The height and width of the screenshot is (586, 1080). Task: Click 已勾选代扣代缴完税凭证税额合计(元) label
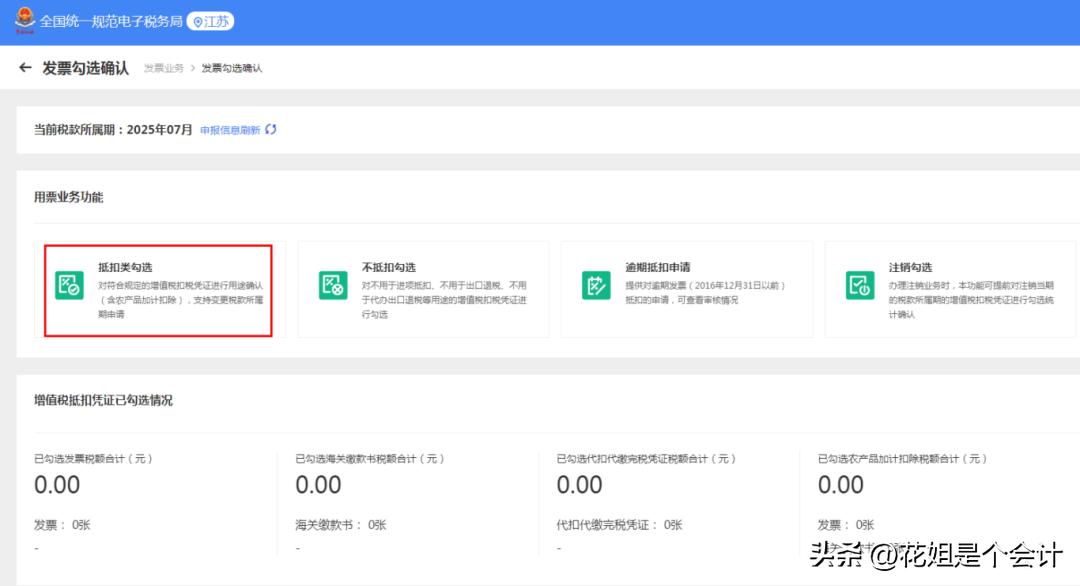pyautogui.click(x=646, y=459)
